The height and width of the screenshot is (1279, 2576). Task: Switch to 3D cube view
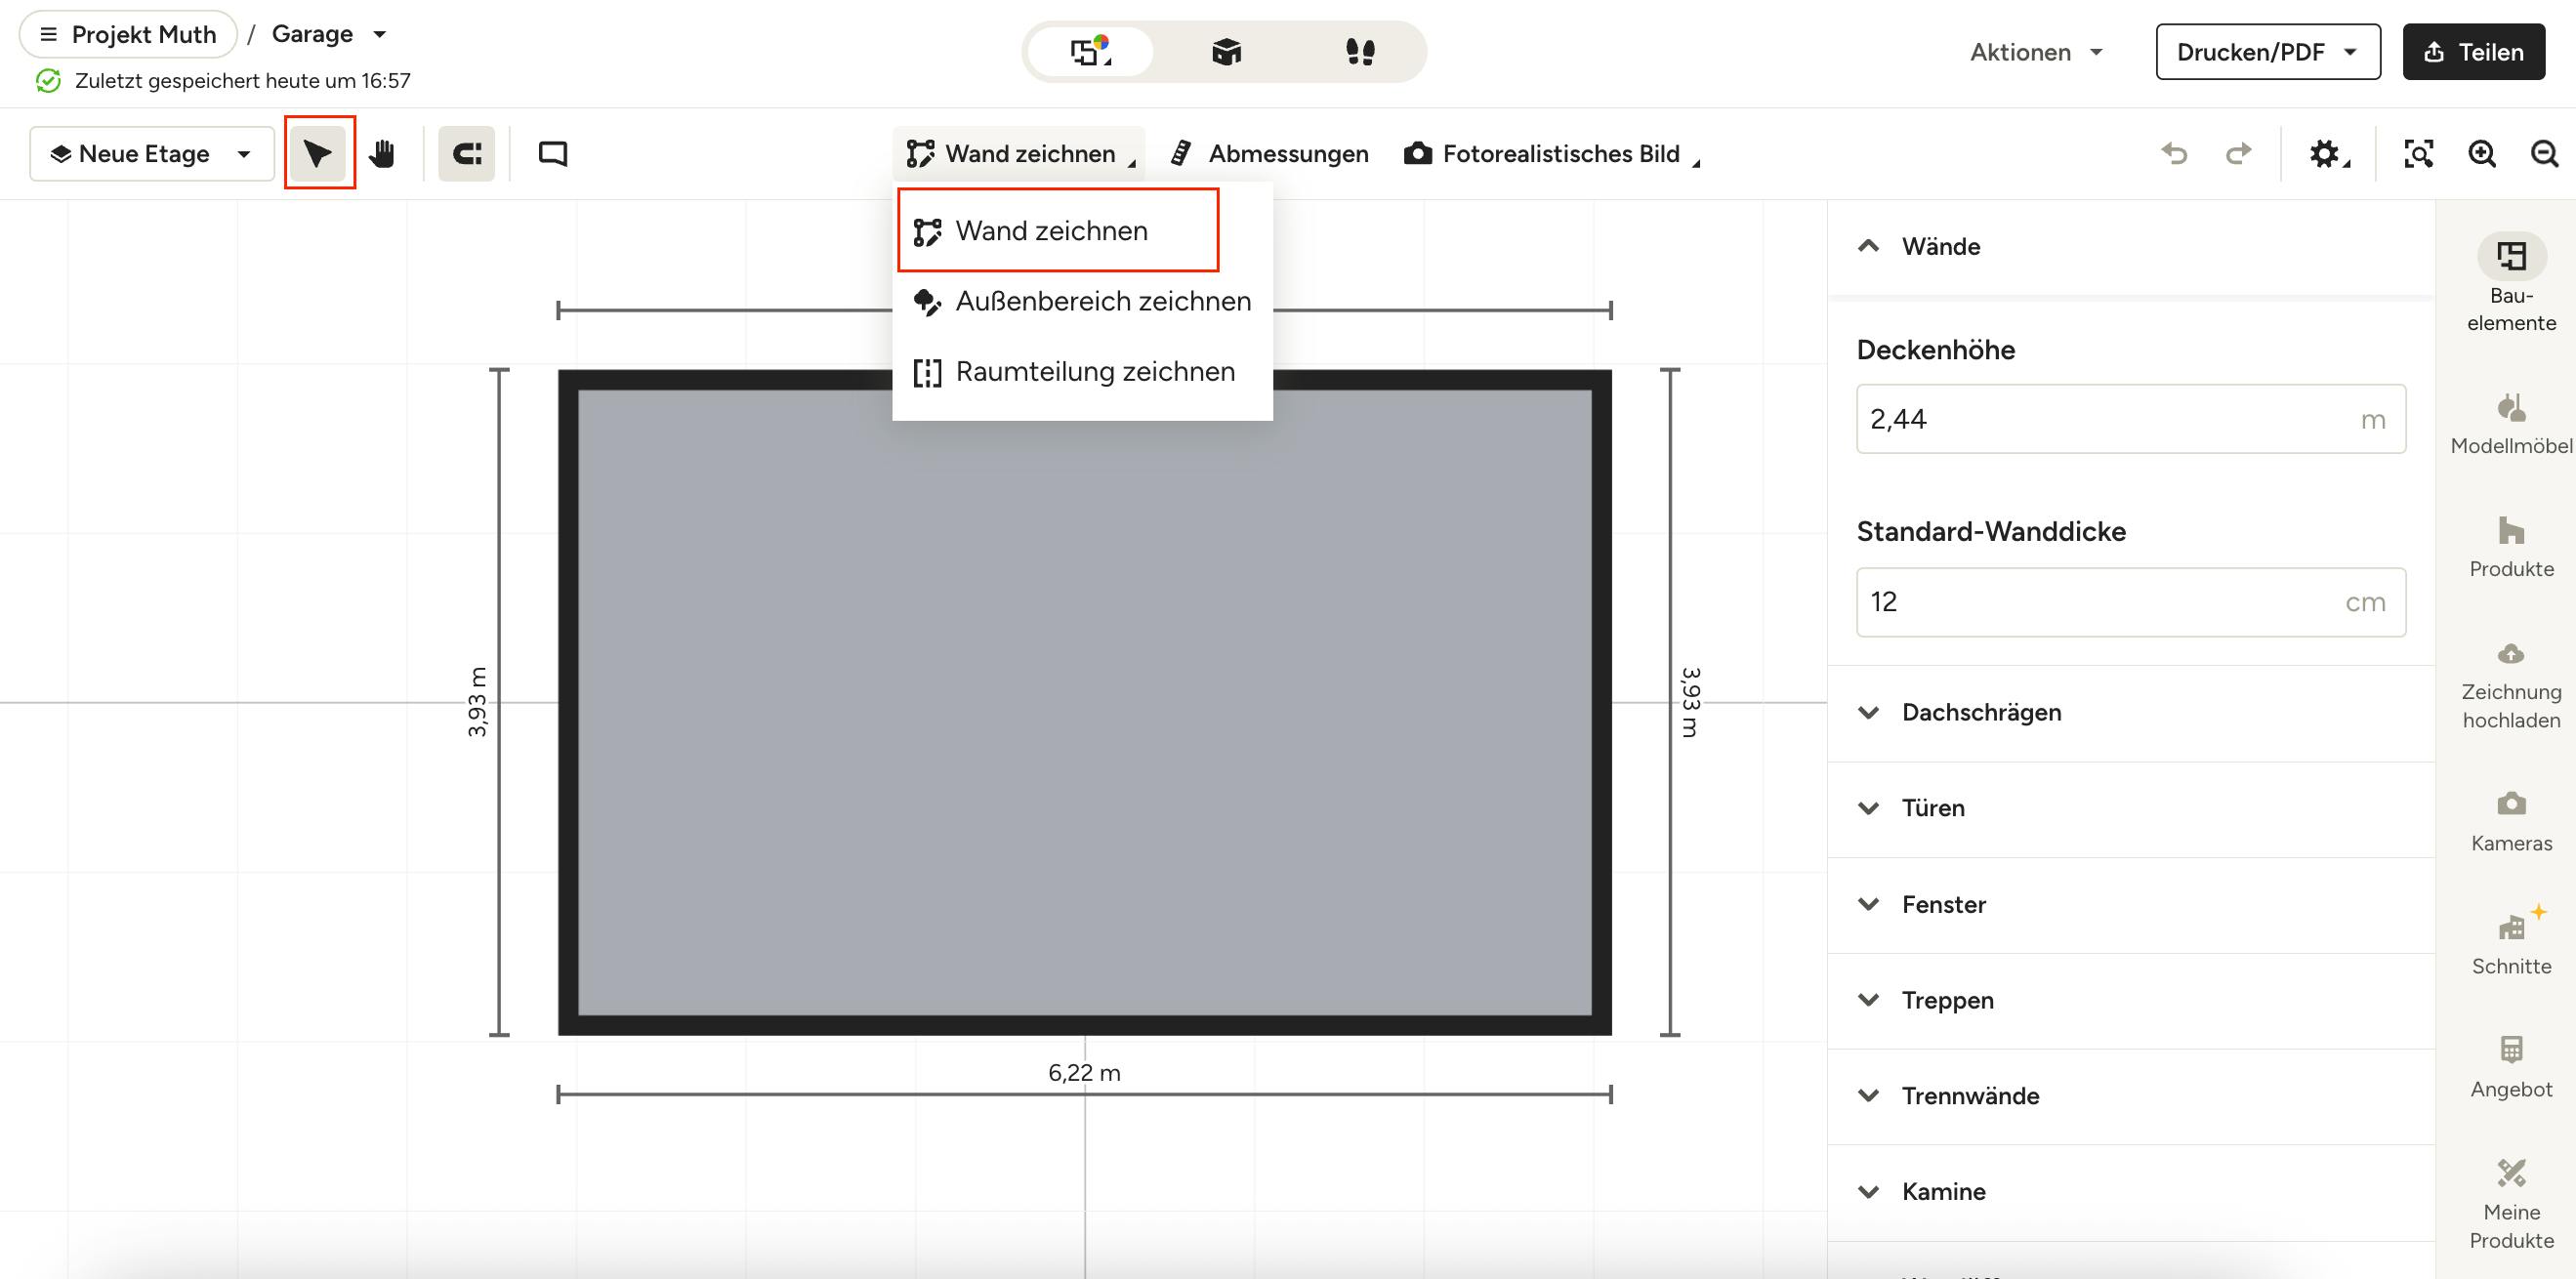(x=1226, y=51)
